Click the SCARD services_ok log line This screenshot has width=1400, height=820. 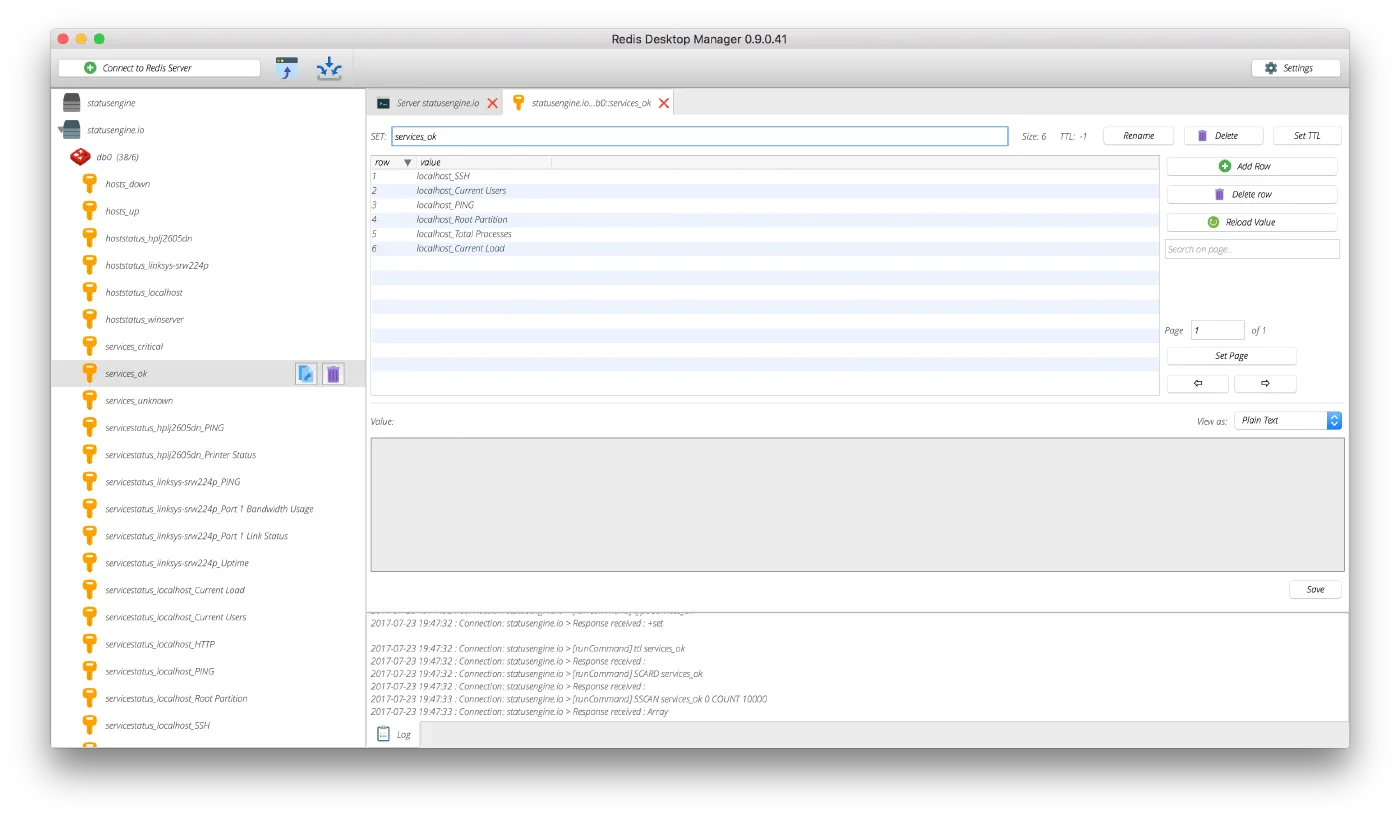click(x=537, y=674)
